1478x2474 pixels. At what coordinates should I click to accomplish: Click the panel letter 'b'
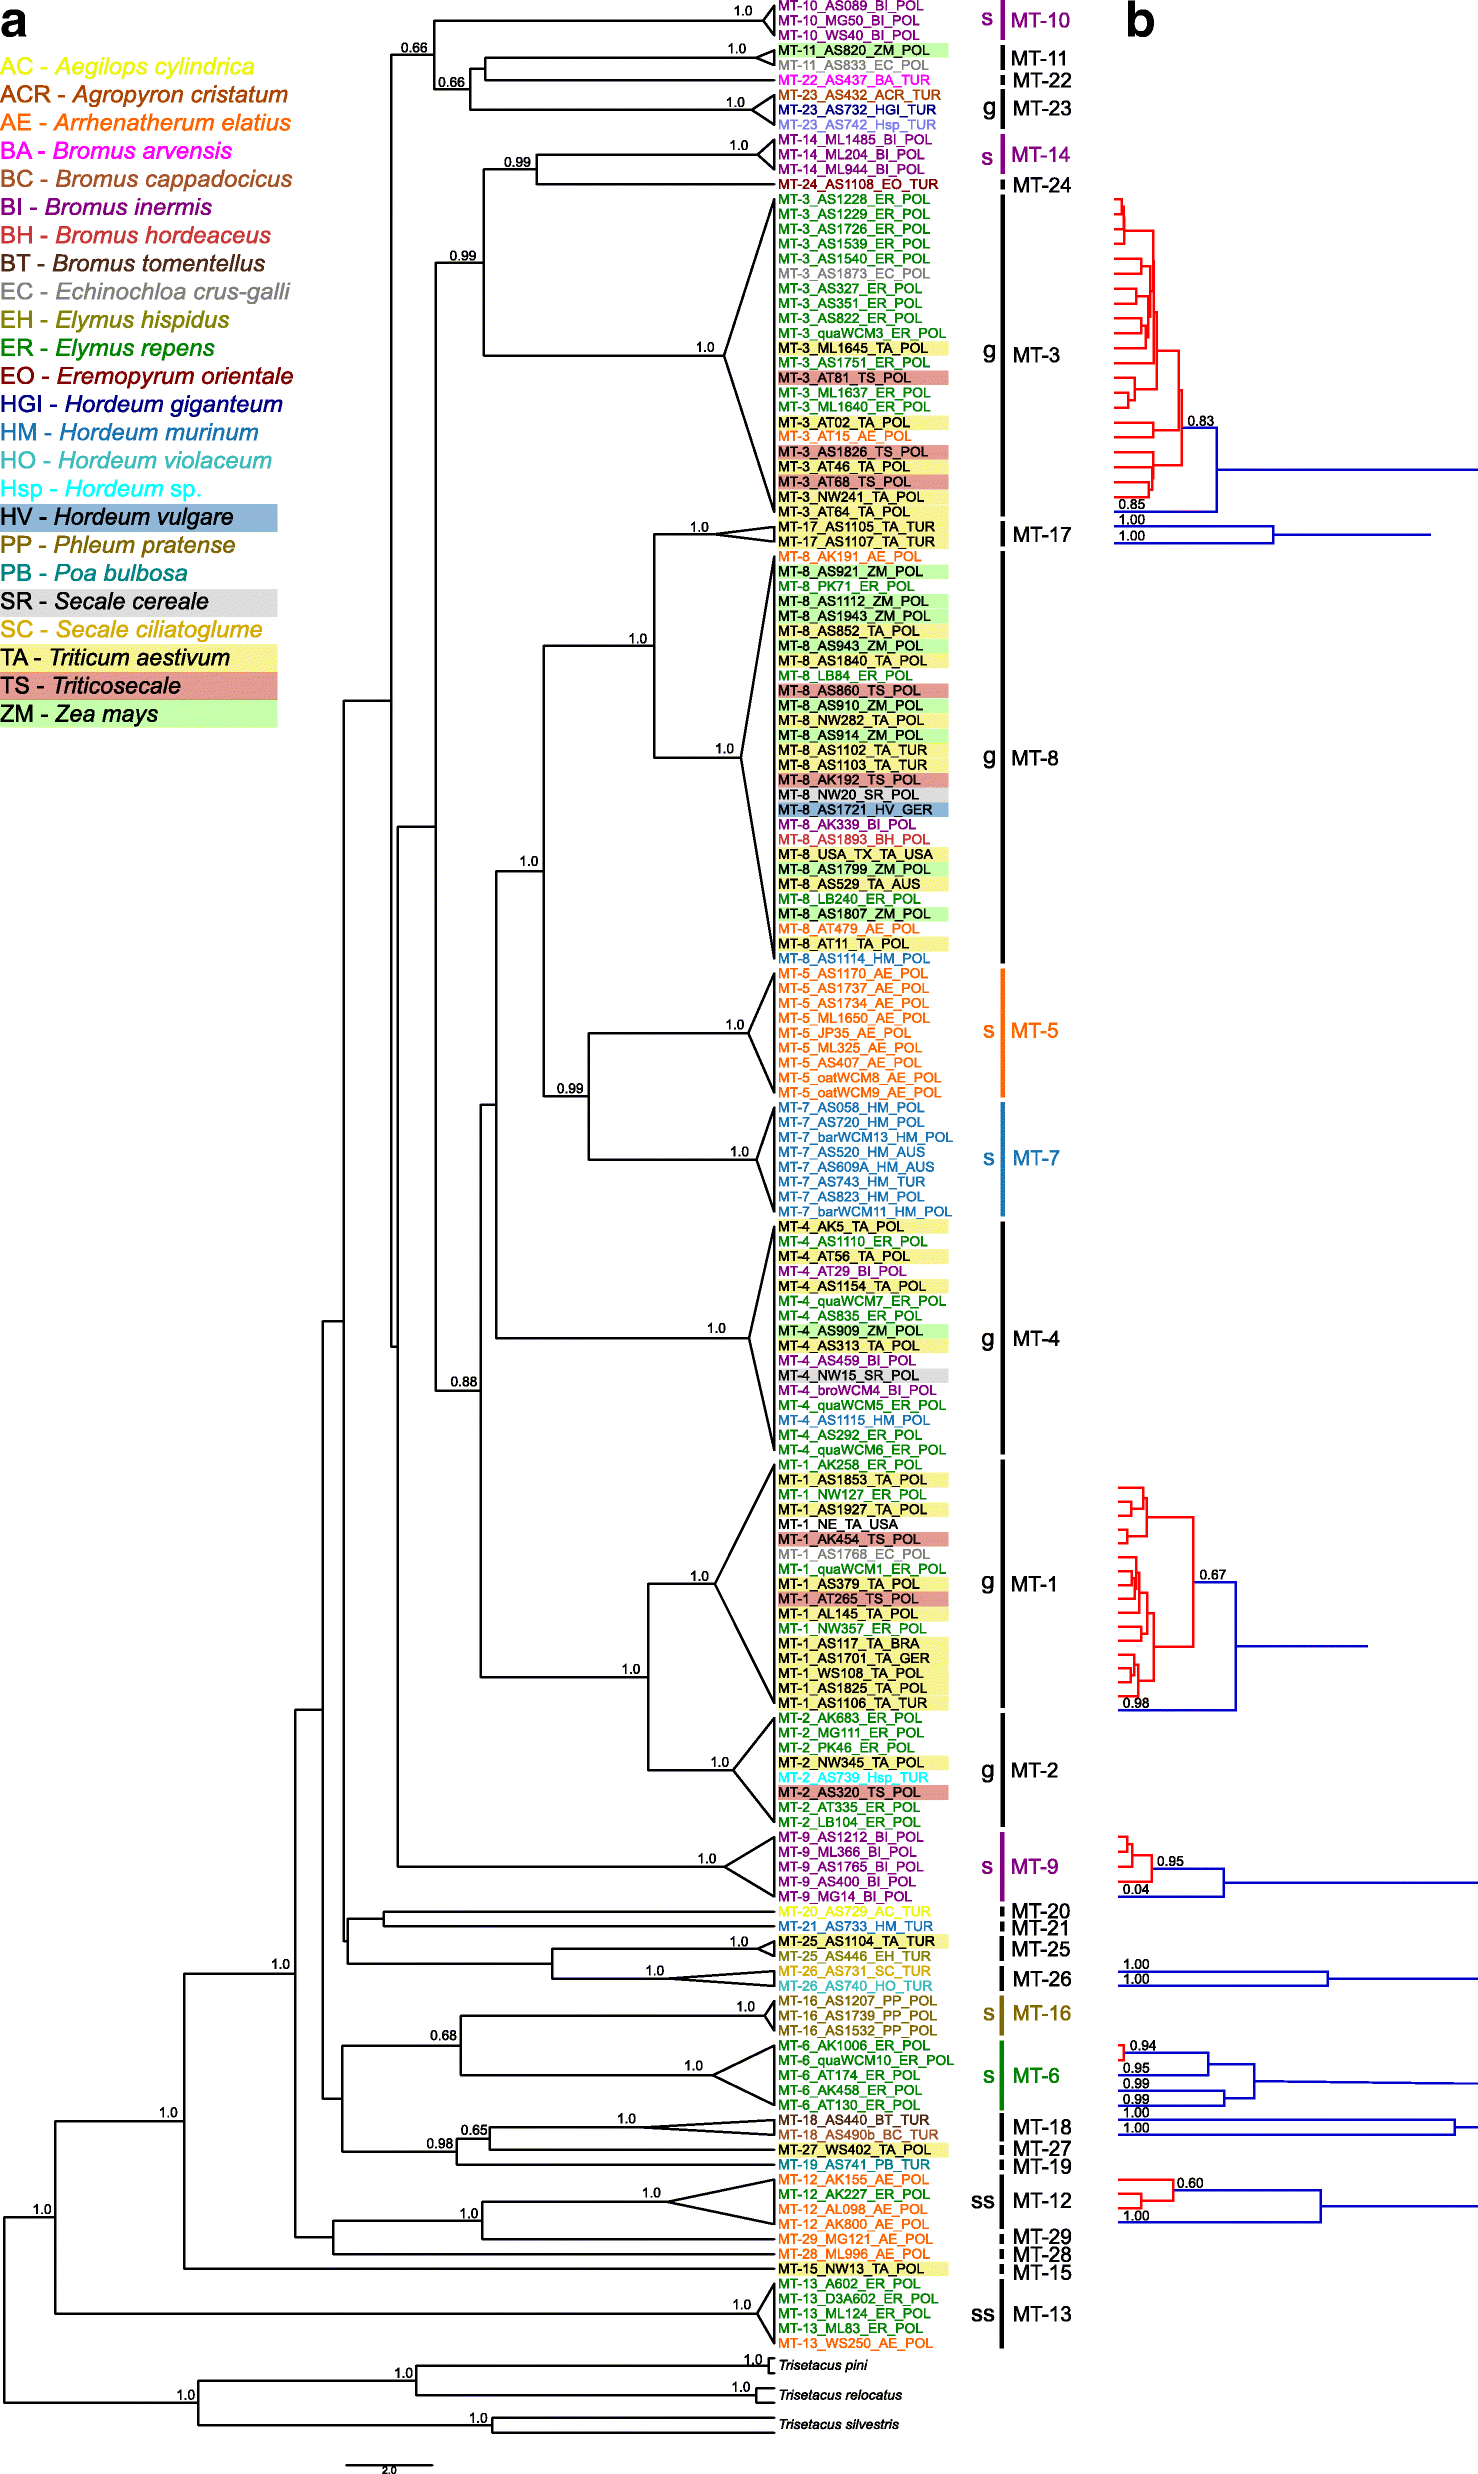1141,22
